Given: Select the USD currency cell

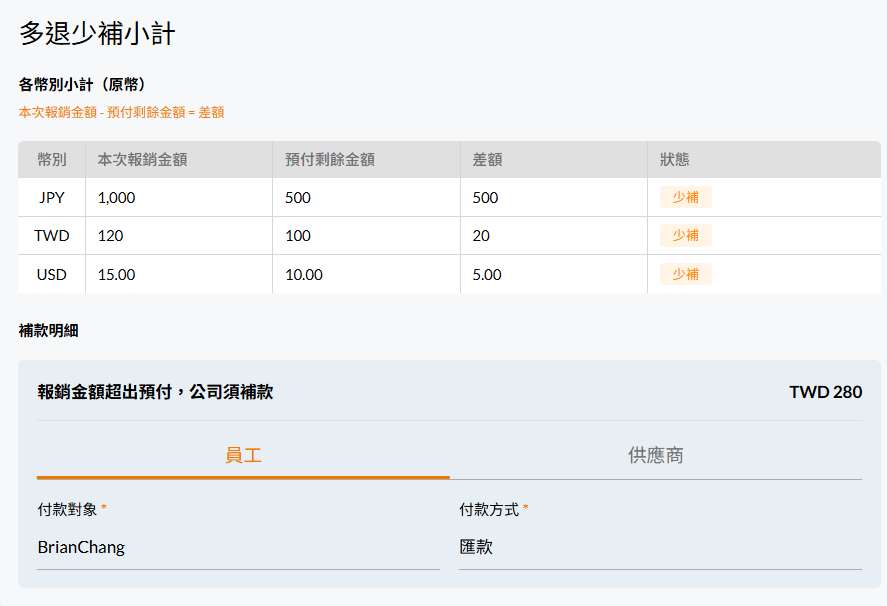Looking at the screenshot, I should click(x=51, y=274).
